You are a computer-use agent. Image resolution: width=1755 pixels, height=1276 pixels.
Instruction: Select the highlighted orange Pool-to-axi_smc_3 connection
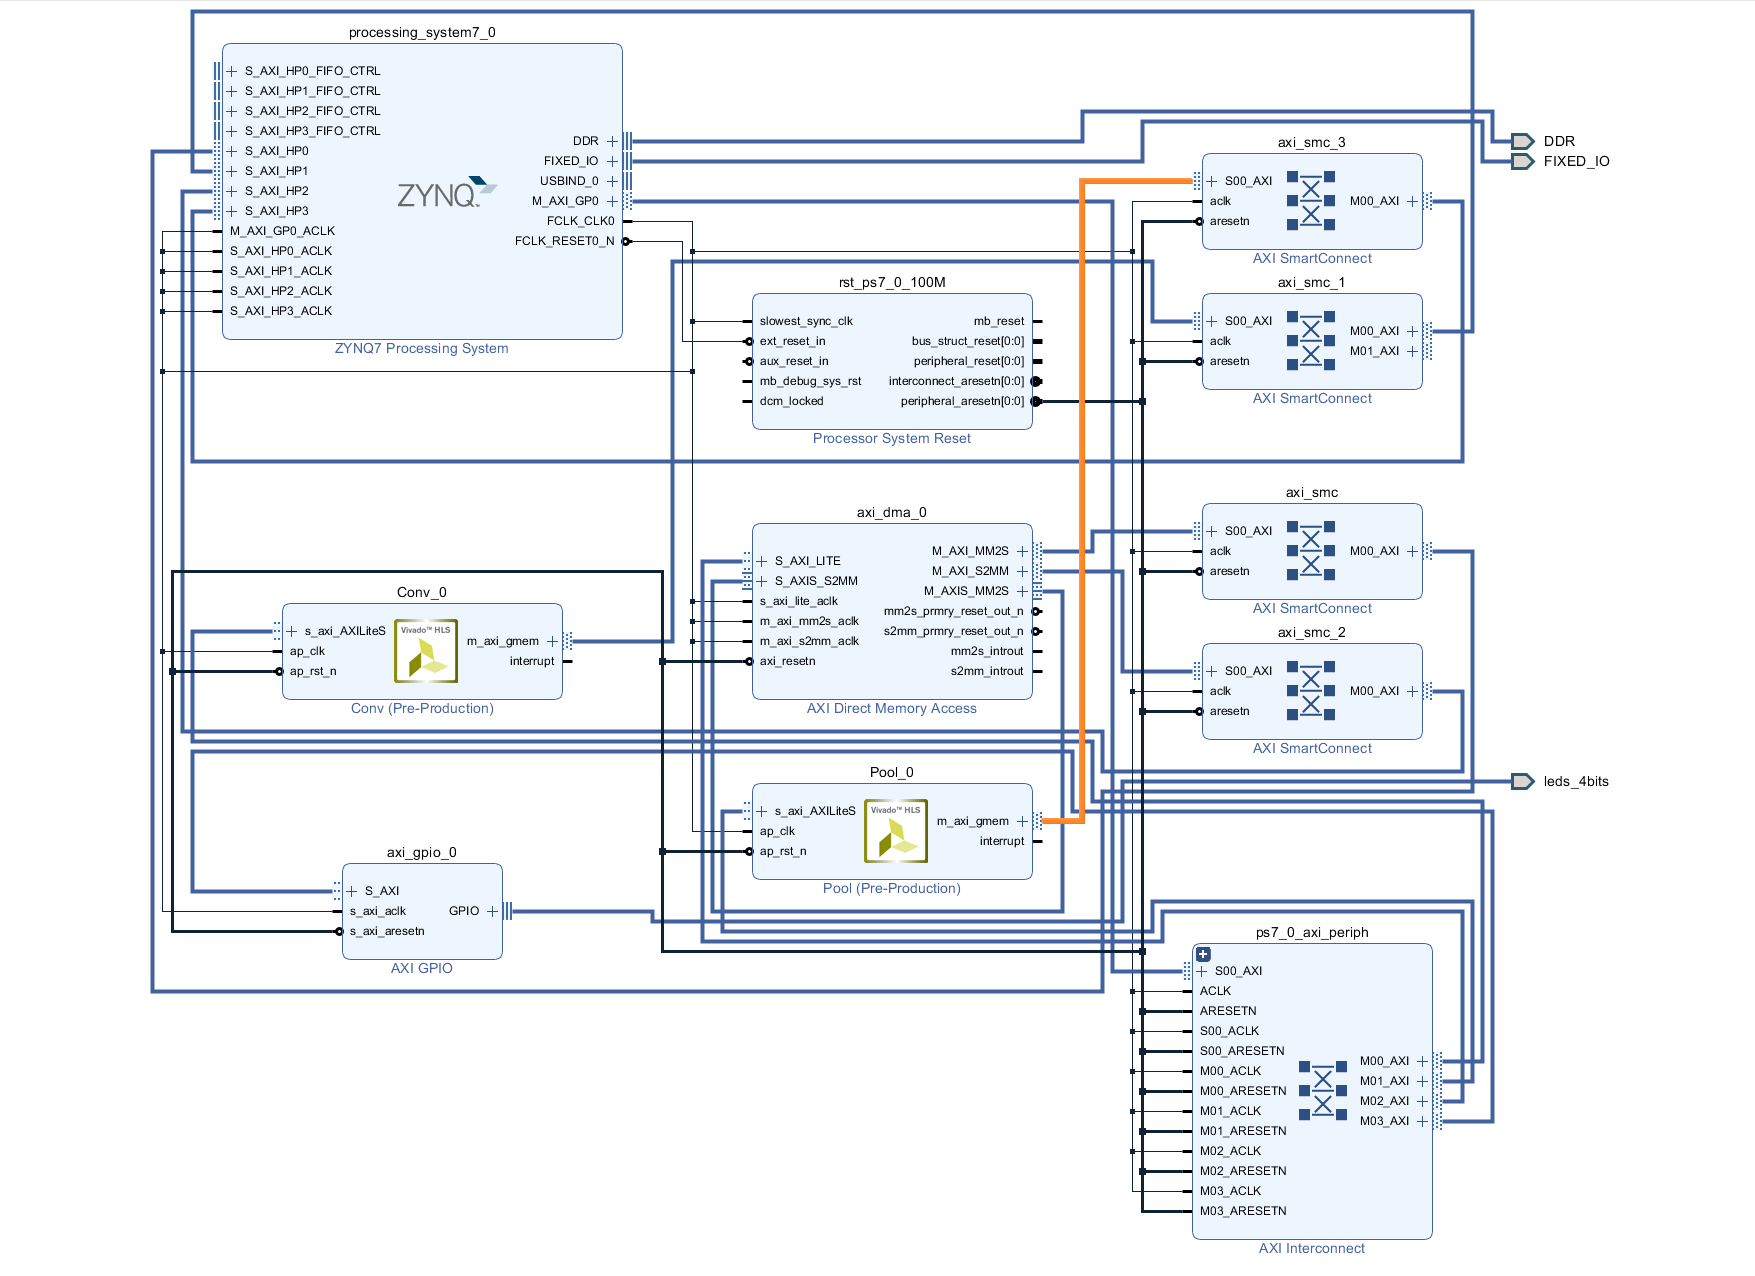pos(1082,500)
